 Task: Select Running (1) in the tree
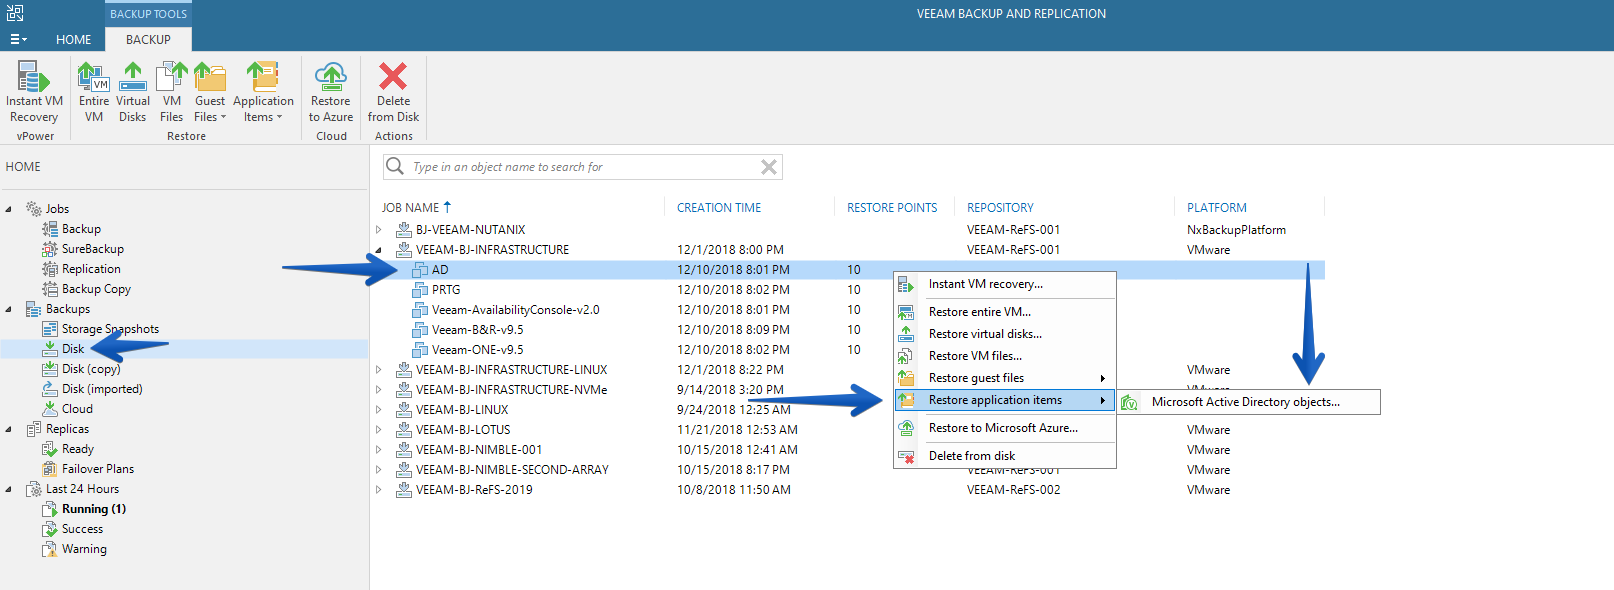pos(93,509)
